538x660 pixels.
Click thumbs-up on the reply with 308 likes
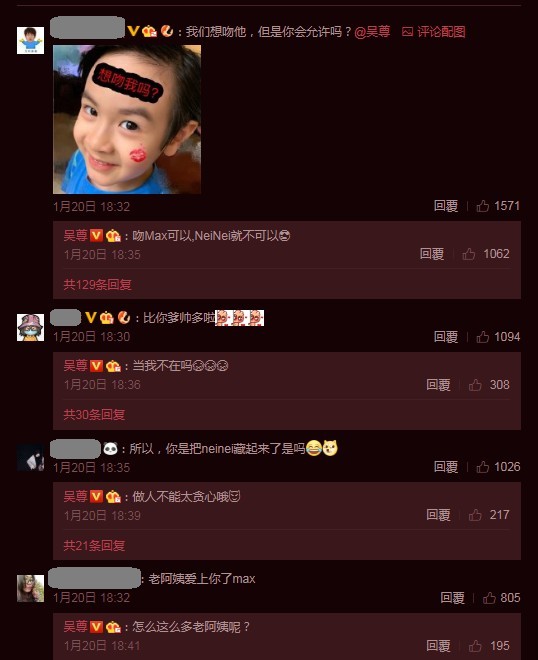coord(475,385)
